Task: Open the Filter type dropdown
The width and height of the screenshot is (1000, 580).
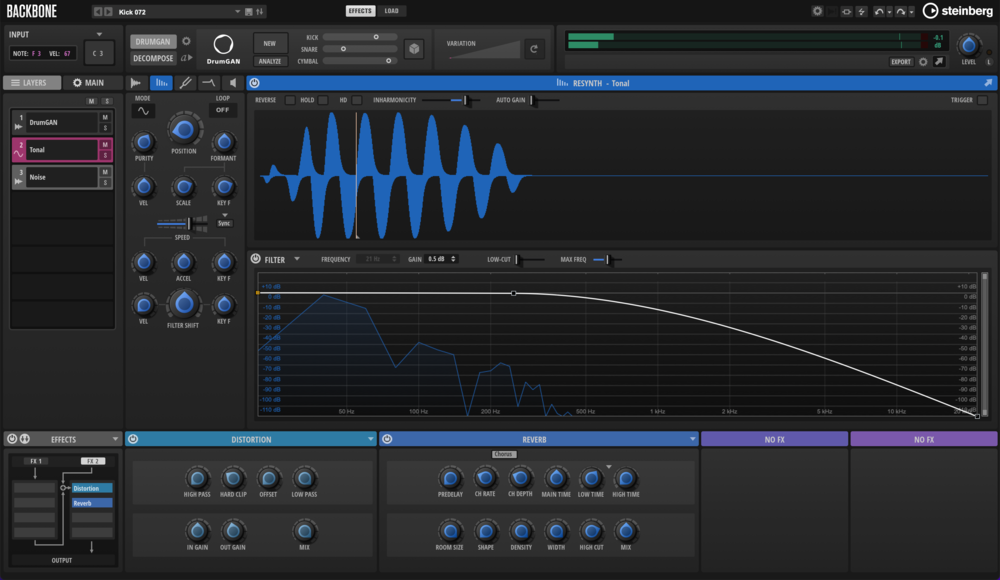Action: coord(298,259)
